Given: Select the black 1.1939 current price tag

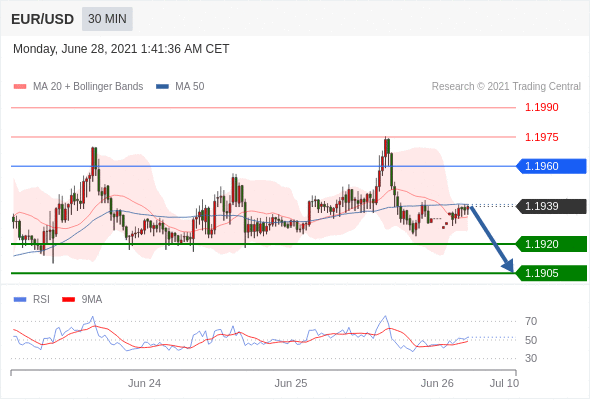Looking at the screenshot, I should [x=551, y=206].
